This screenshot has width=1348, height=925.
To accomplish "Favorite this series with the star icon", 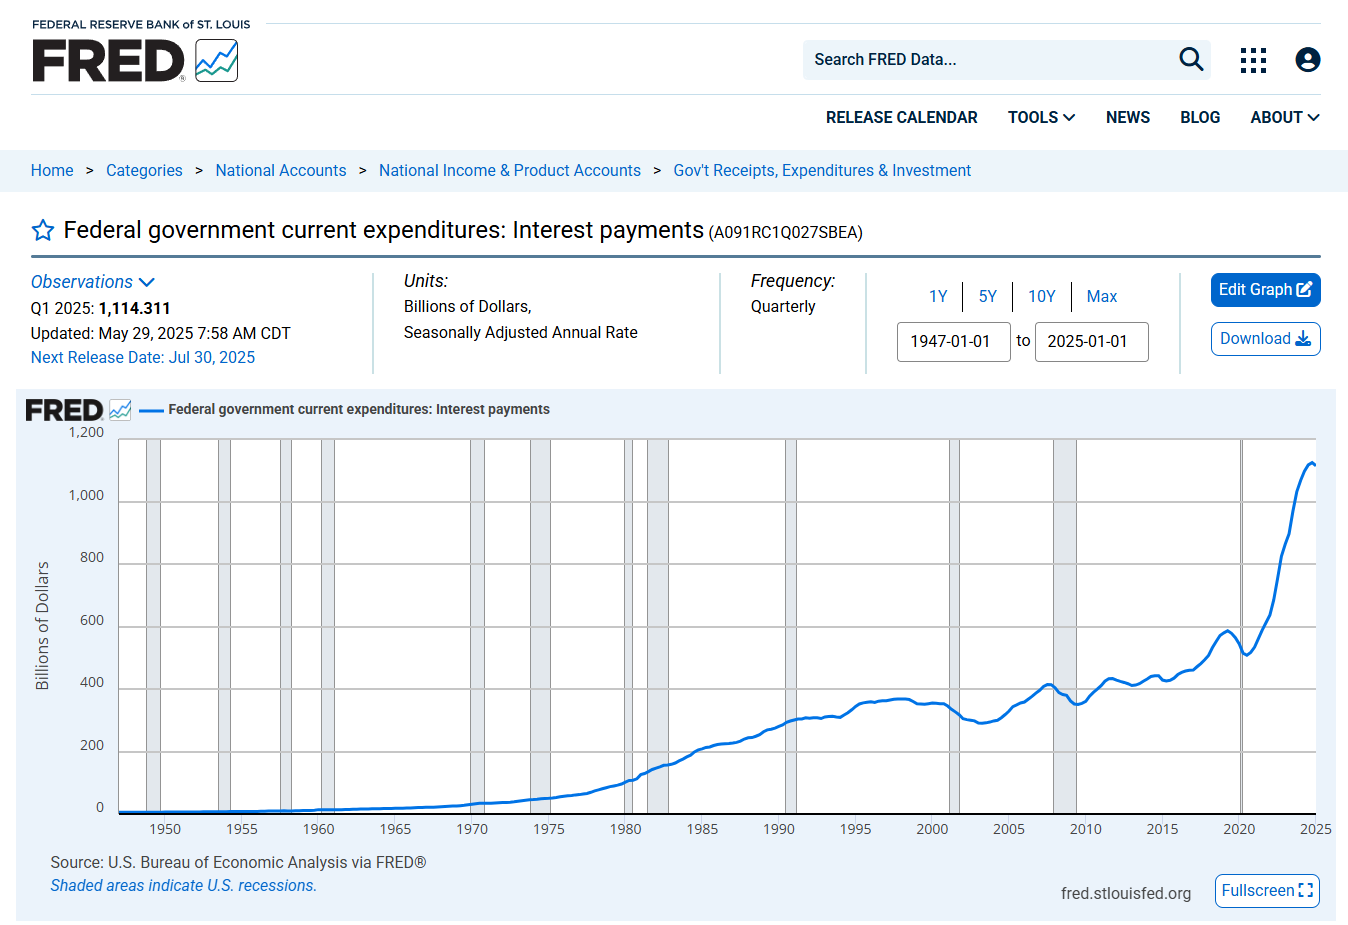I will (x=43, y=231).
